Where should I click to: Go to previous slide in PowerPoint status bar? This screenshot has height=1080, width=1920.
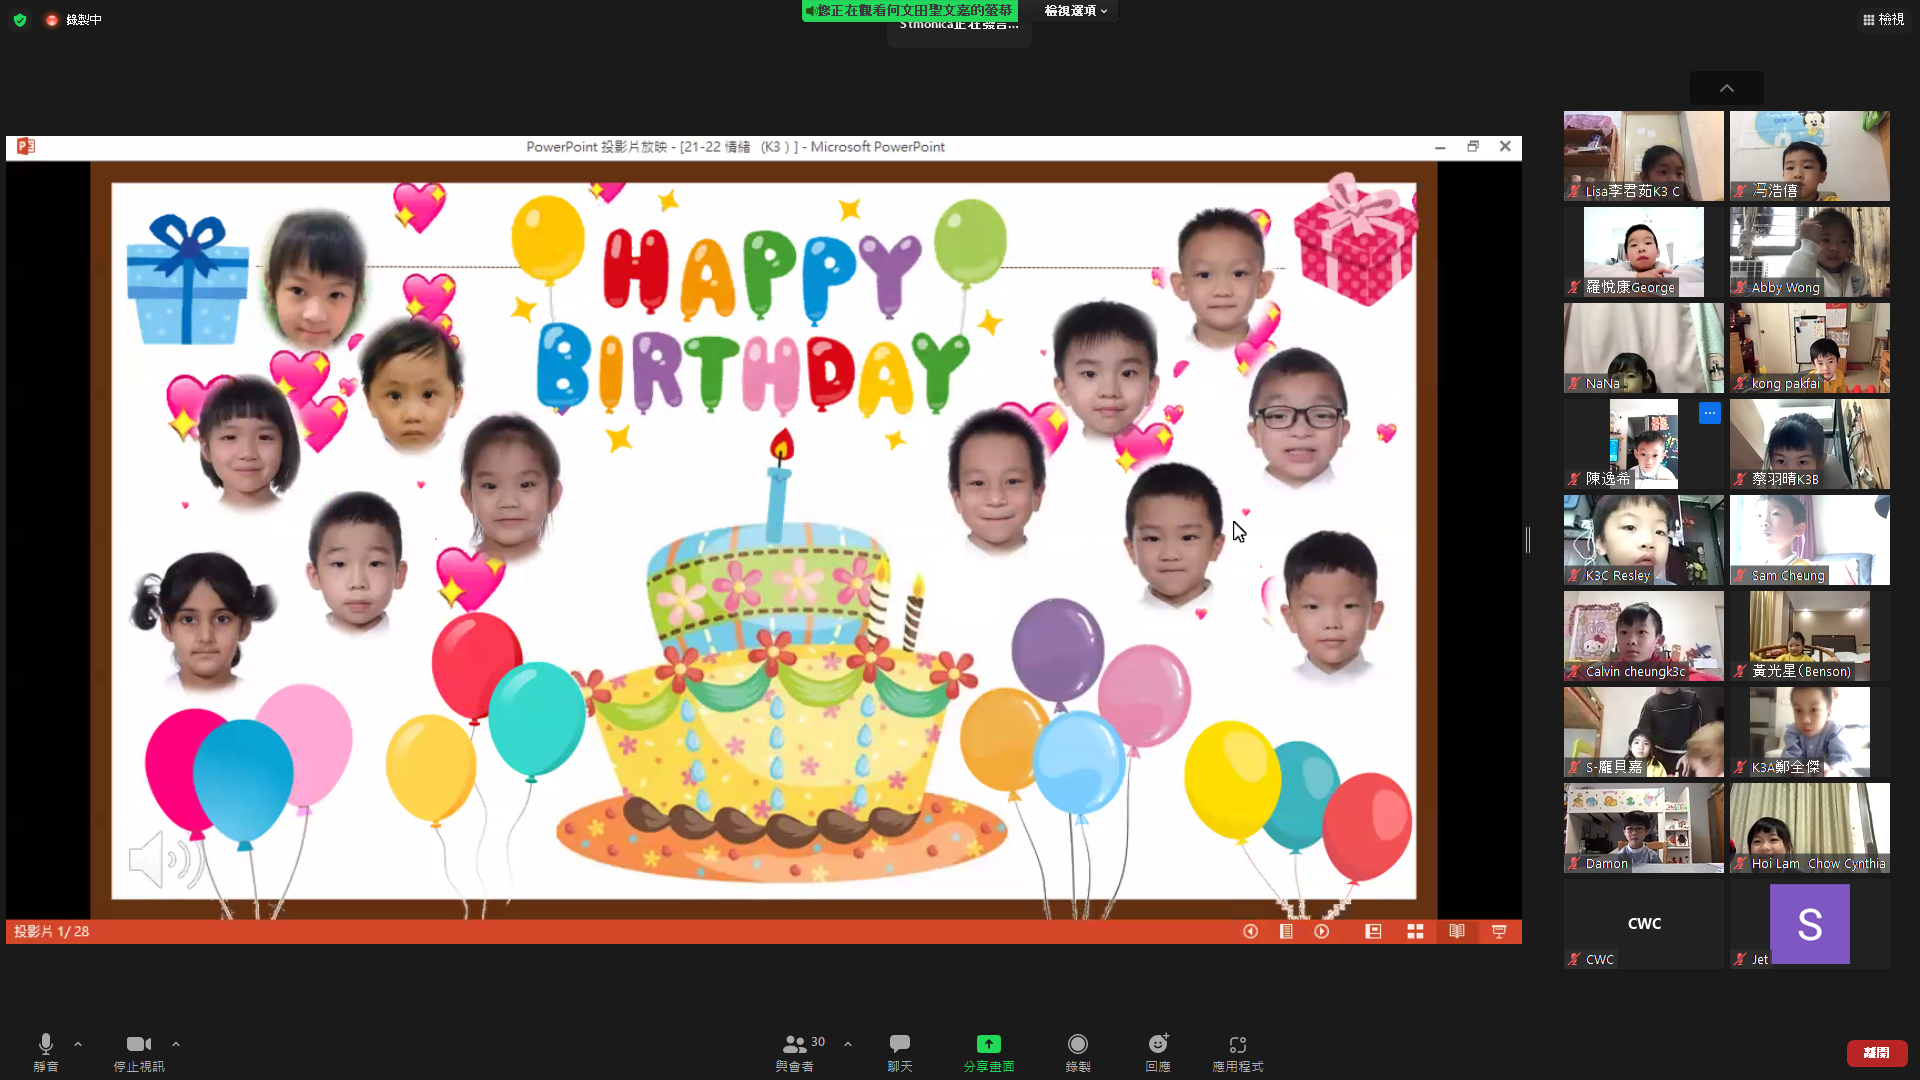tap(1250, 931)
